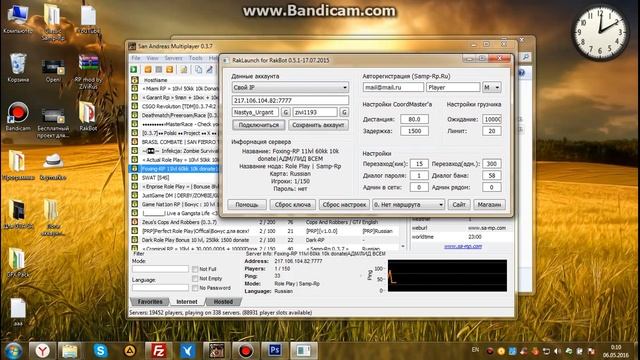Click Сброс ключа button

click(293, 204)
